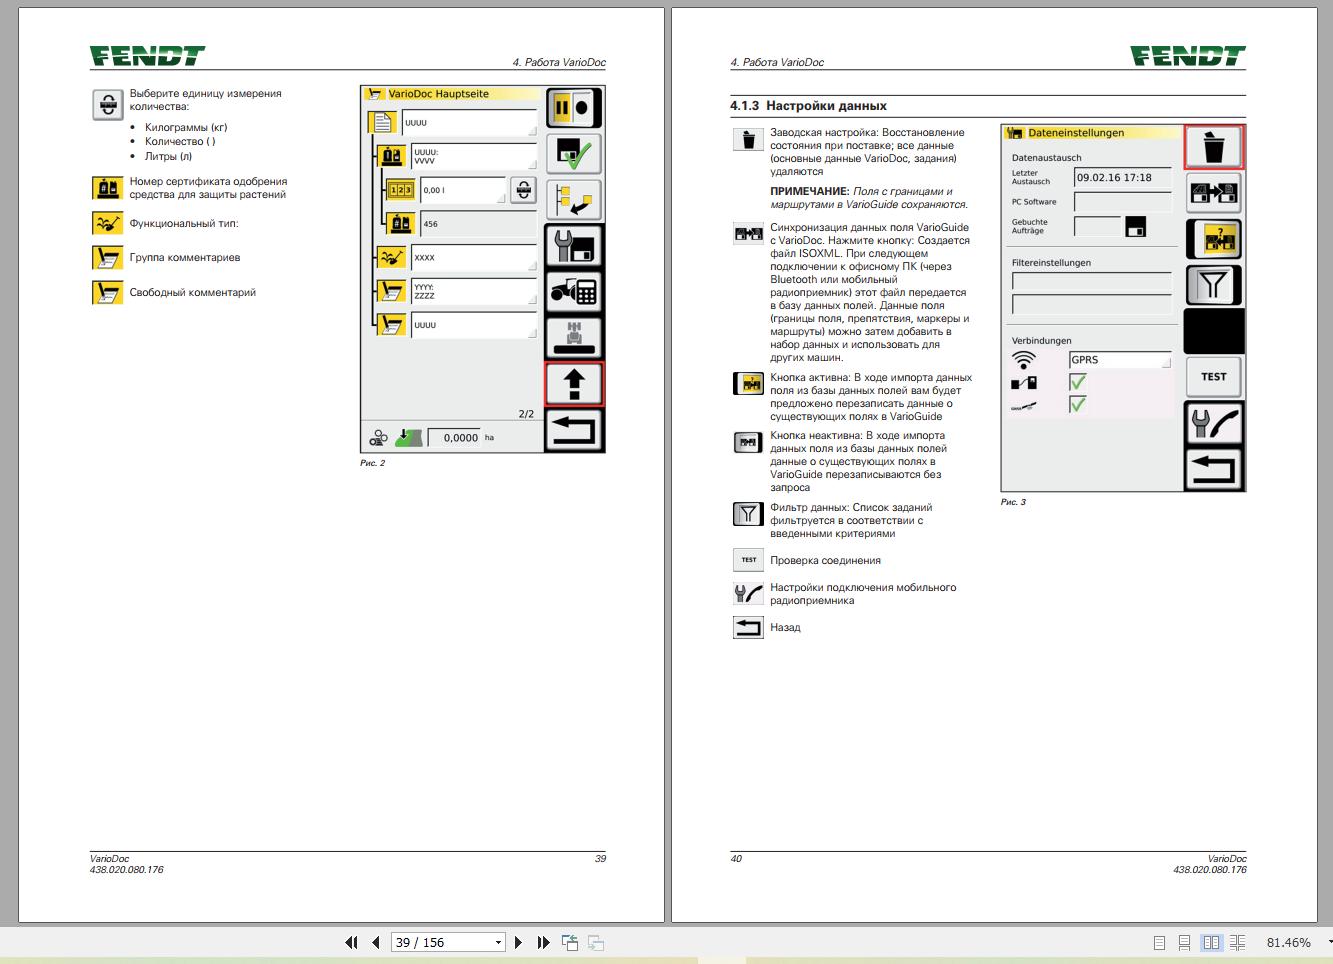Click the save-with-checkmark icon in Рис. 2
Image resolution: width=1333 pixels, height=964 pixels.
[574, 155]
